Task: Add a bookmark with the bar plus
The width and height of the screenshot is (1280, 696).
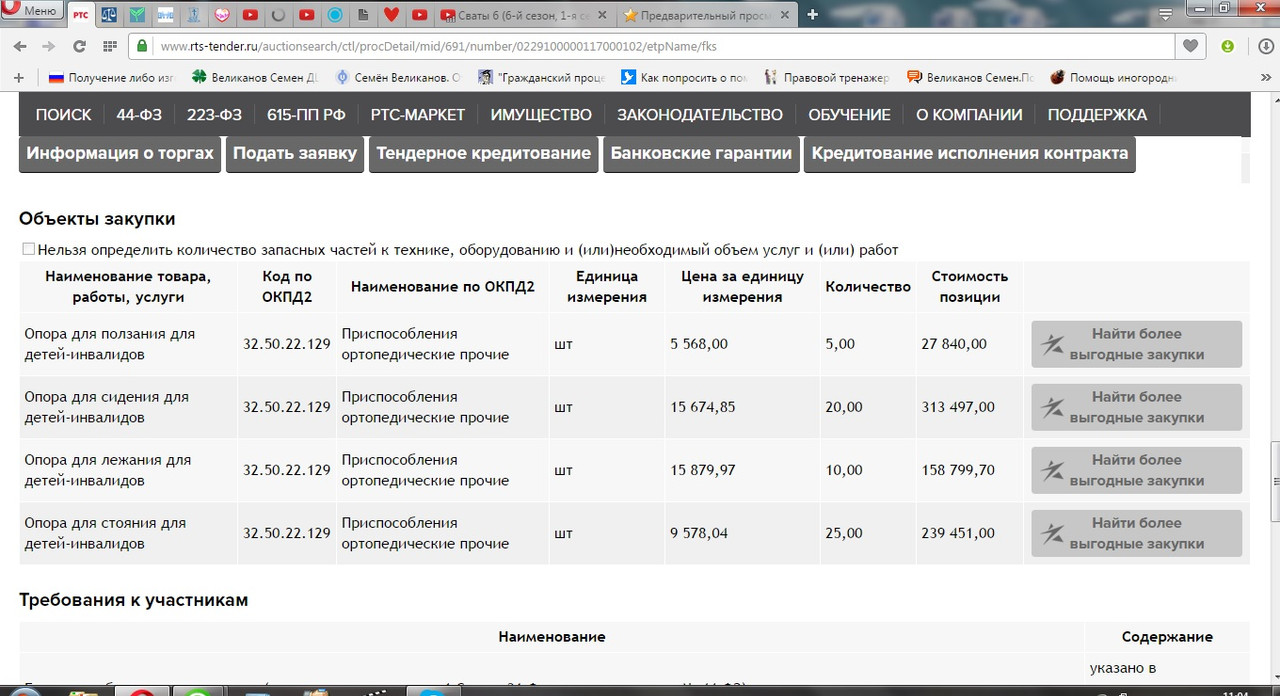Action: tap(18, 77)
